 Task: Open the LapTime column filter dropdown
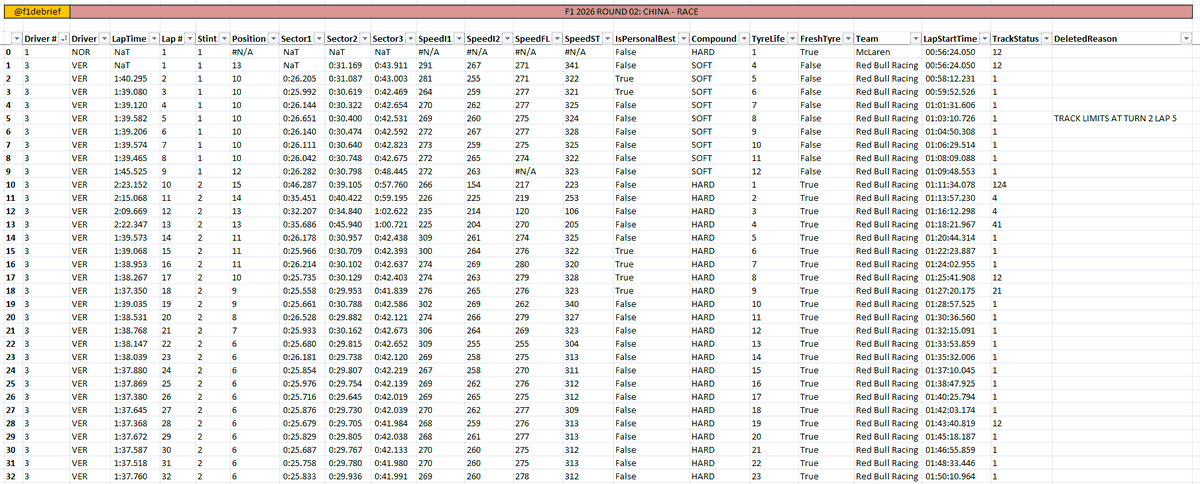coord(152,38)
